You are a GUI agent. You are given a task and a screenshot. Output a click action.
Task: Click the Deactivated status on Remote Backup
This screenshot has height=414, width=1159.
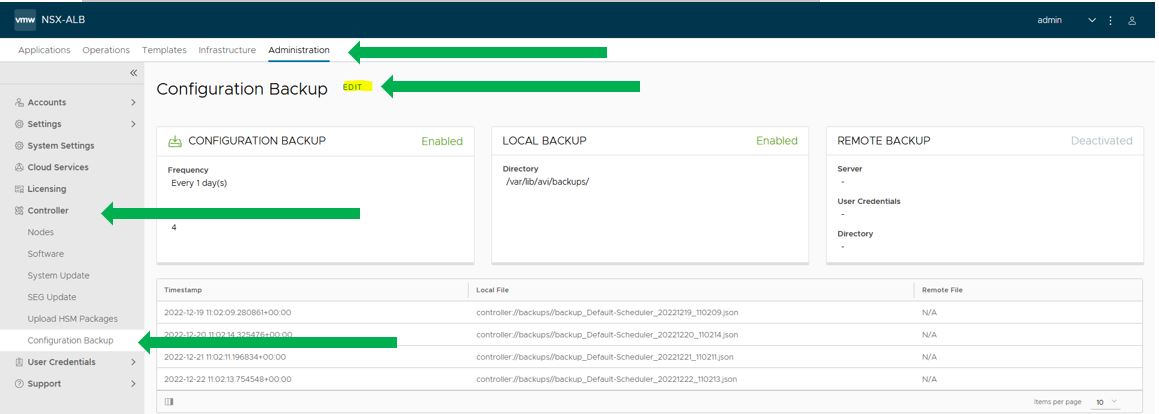click(x=1101, y=140)
